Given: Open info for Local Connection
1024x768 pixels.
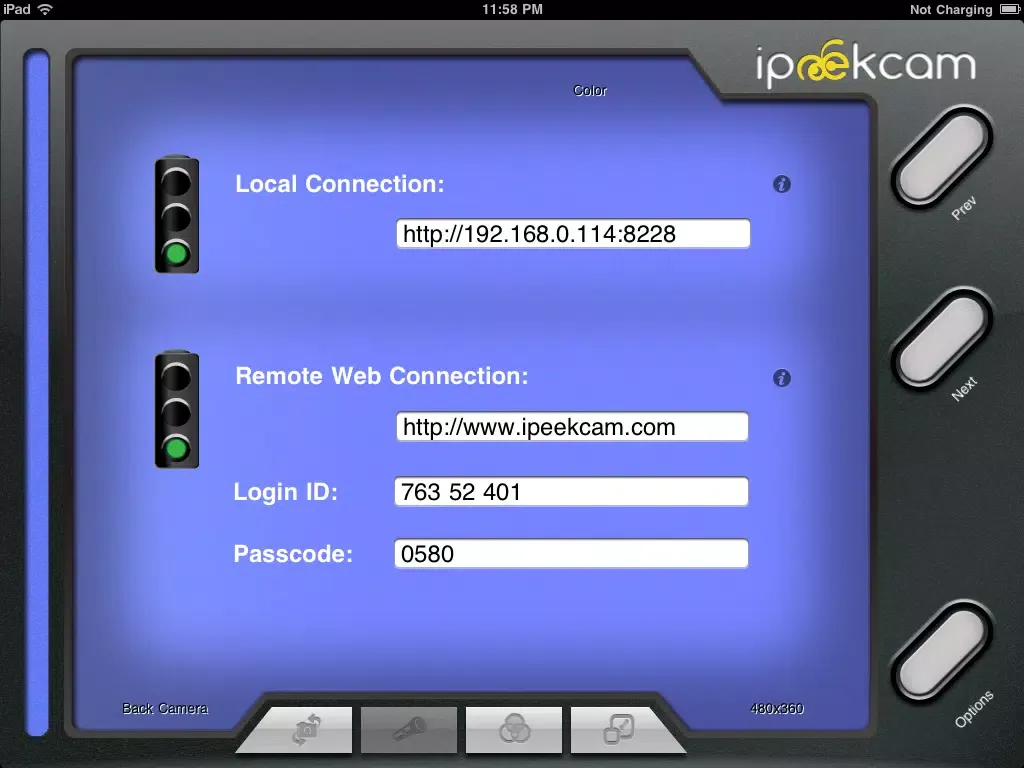Looking at the screenshot, I should [x=782, y=184].
